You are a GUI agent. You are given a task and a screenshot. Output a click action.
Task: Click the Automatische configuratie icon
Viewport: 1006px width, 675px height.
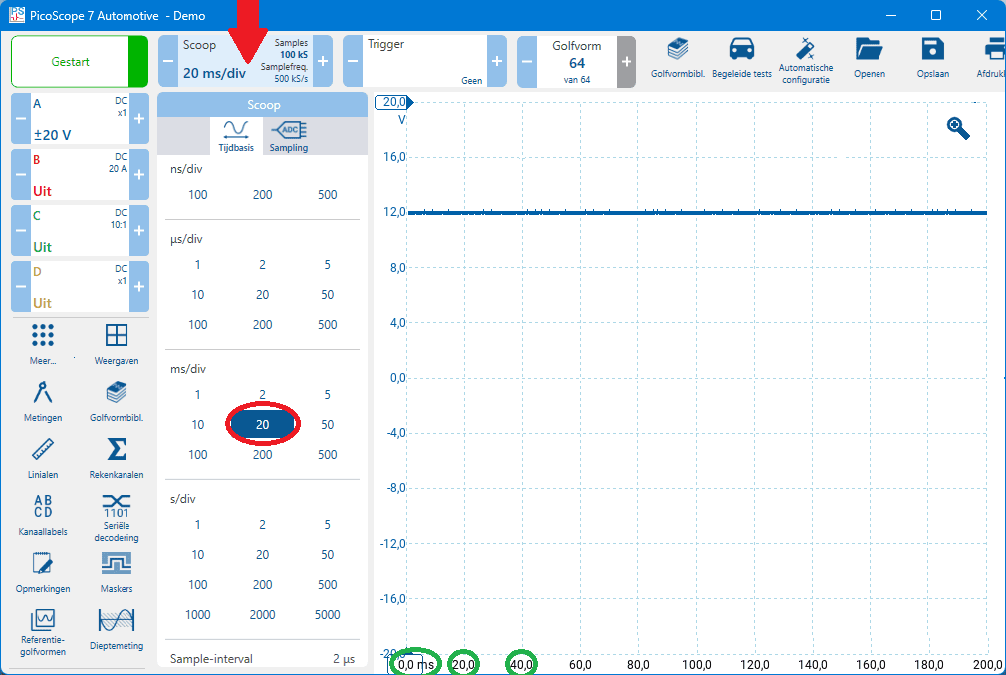[x=805, y=59]
